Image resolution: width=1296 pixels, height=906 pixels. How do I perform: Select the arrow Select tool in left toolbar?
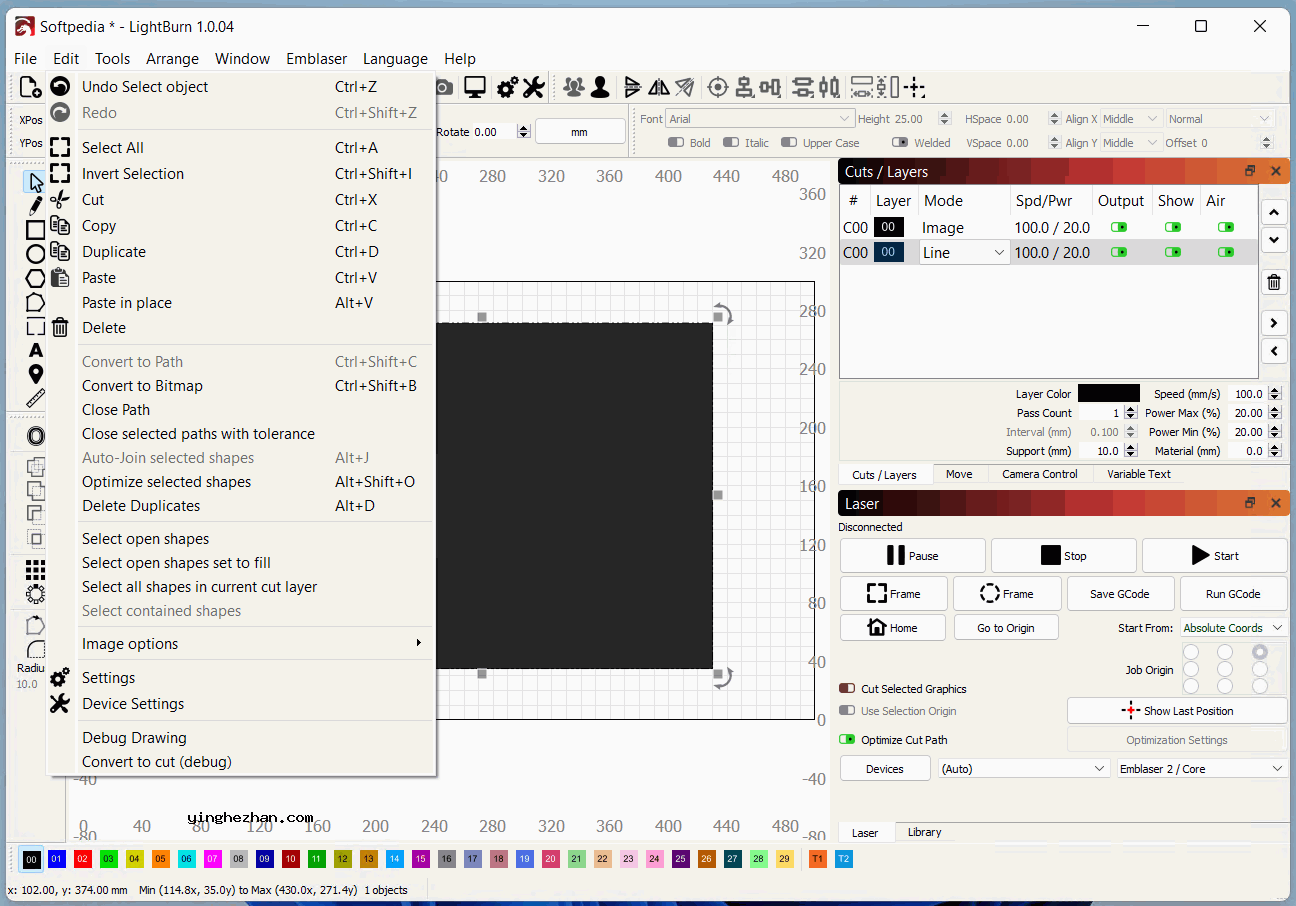(36, 182)
